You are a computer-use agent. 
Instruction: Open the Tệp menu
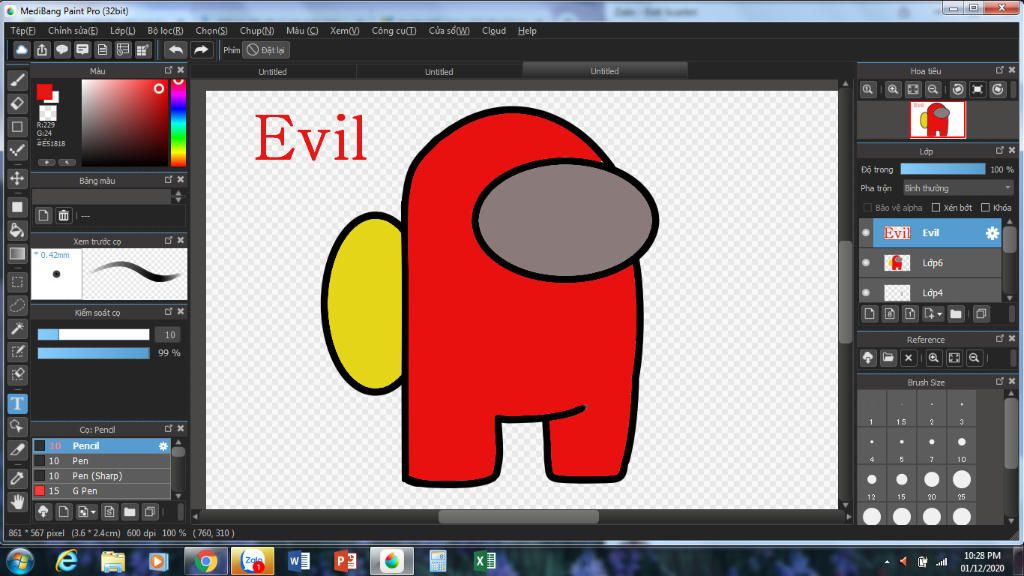tap(23, 31)
